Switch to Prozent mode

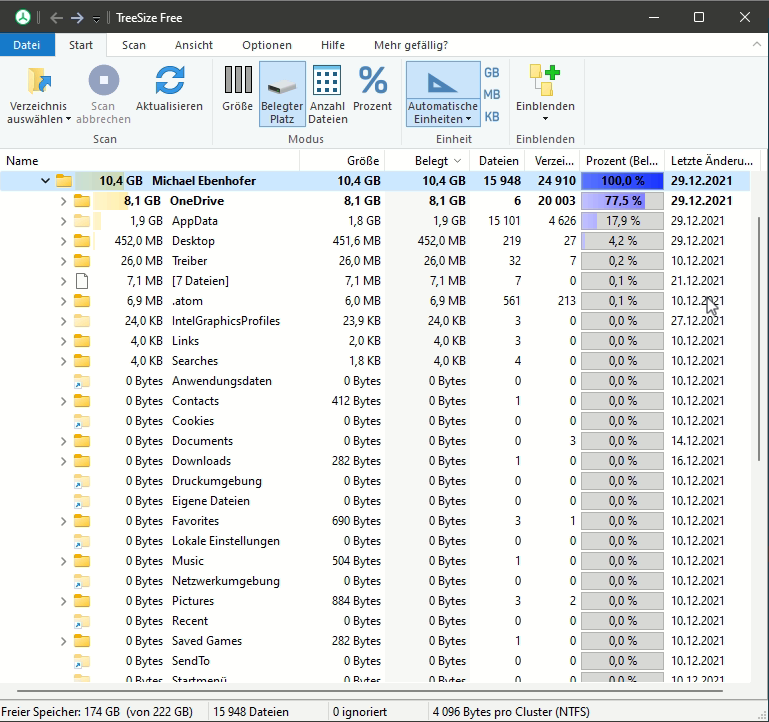click(373, 88)
